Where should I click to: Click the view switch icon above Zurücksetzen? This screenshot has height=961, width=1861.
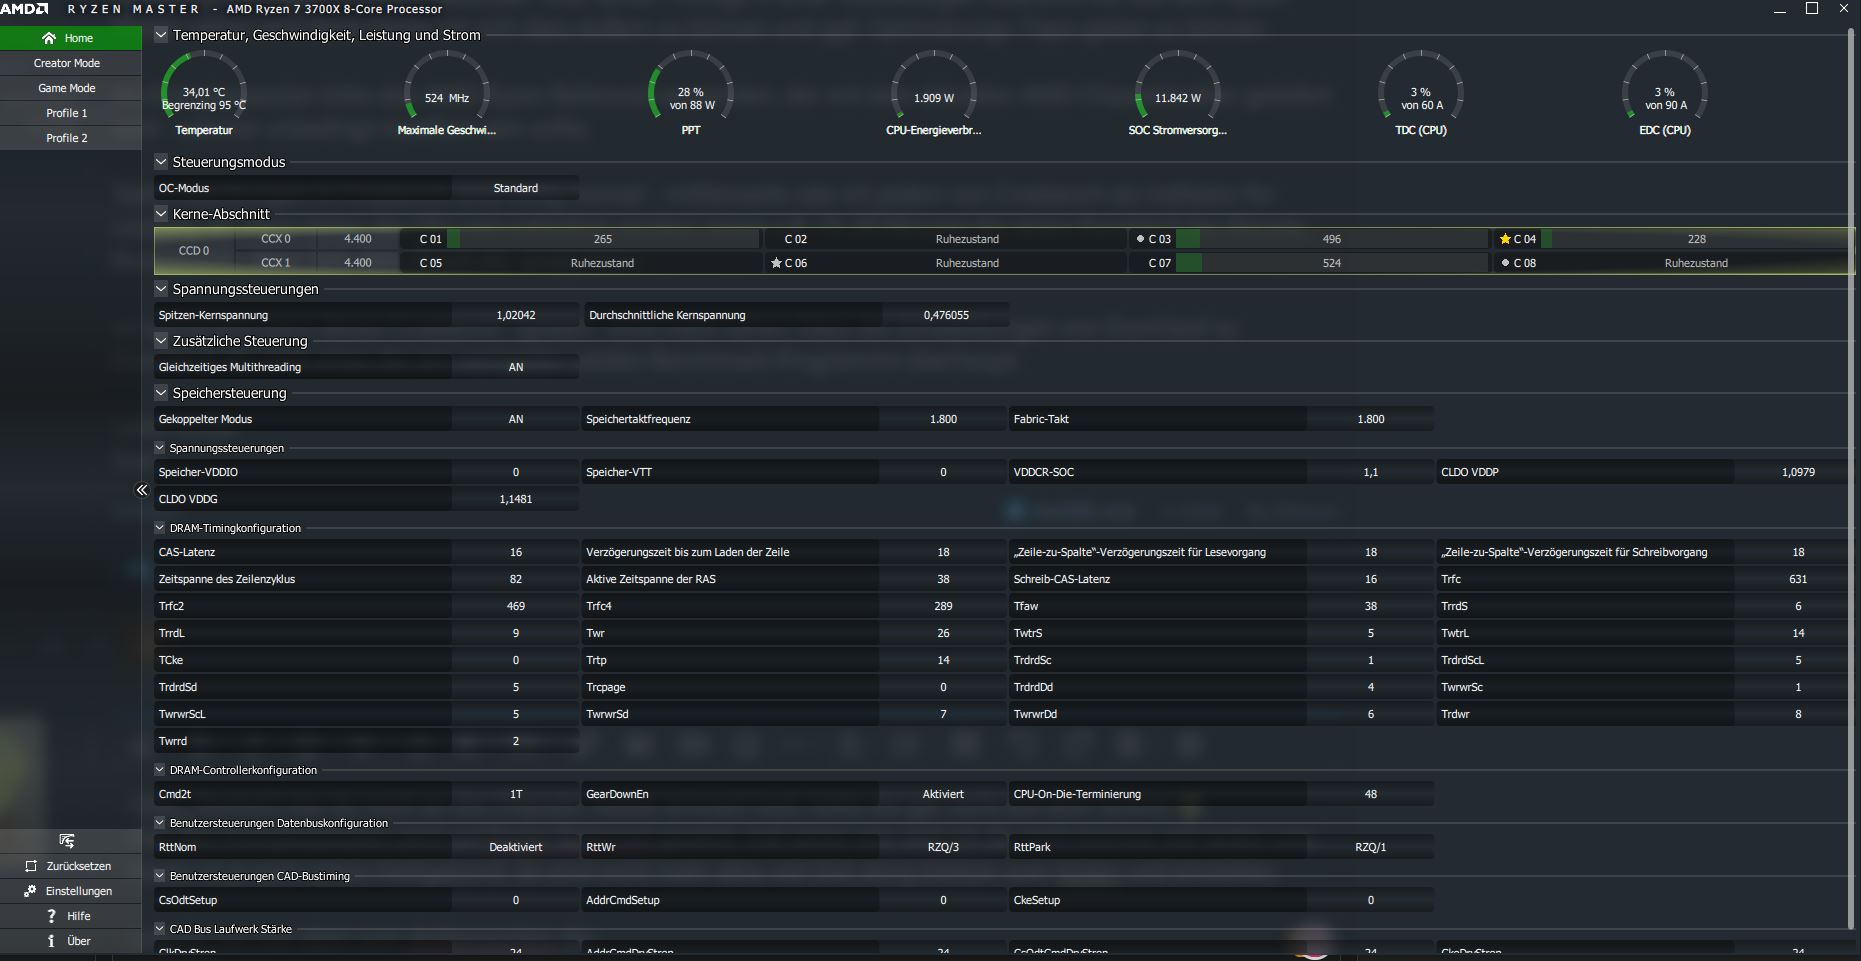pos(67,841)
